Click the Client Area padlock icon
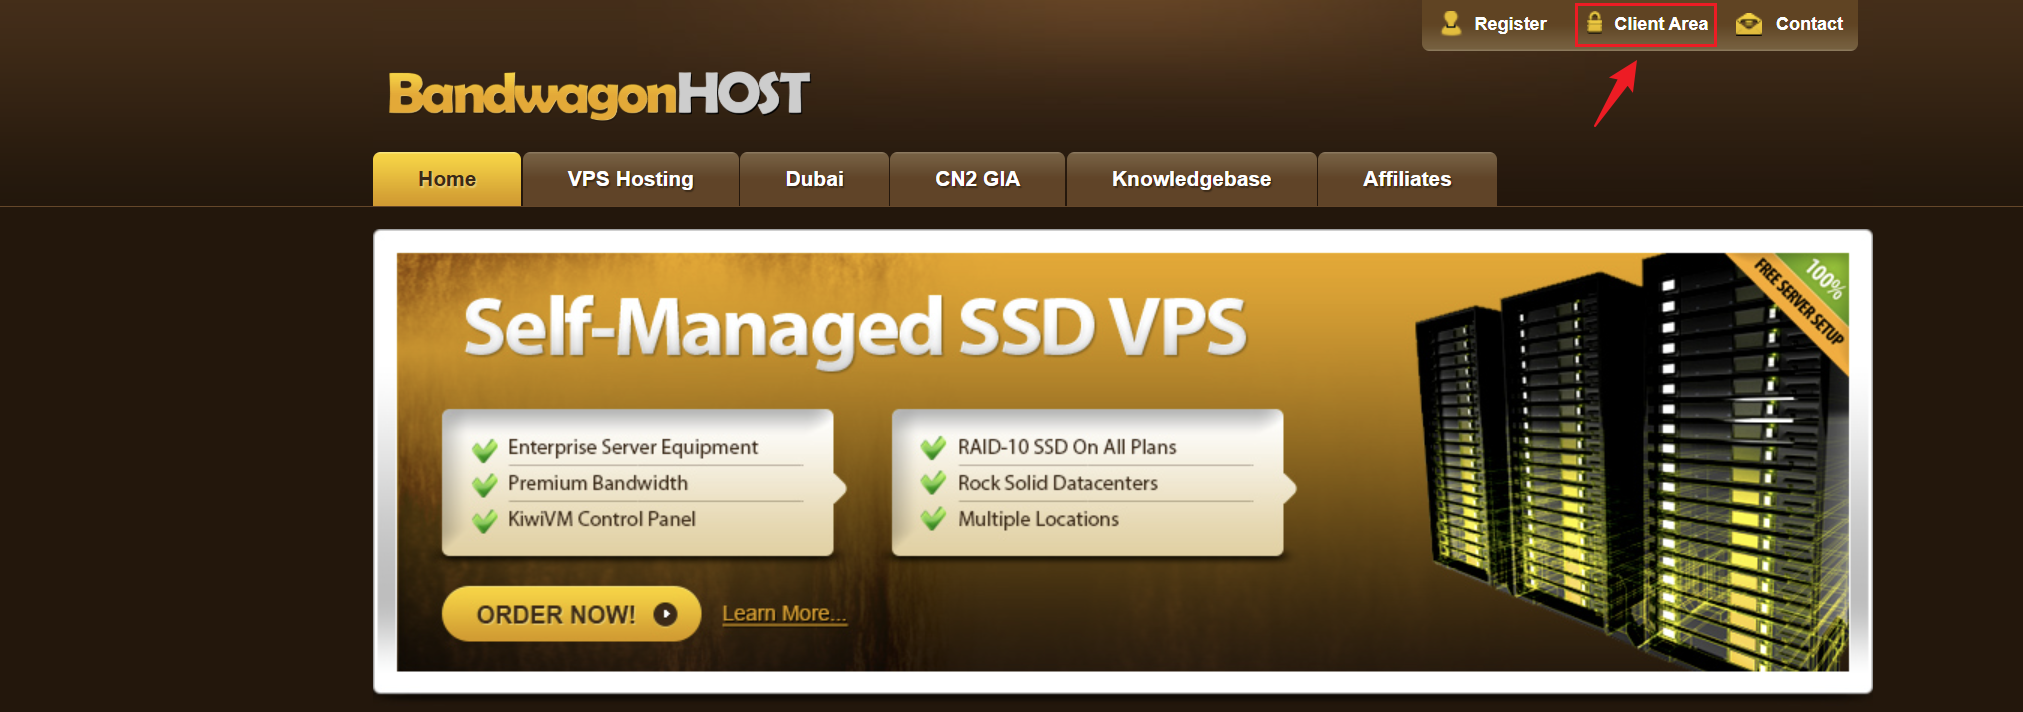 1595,22
